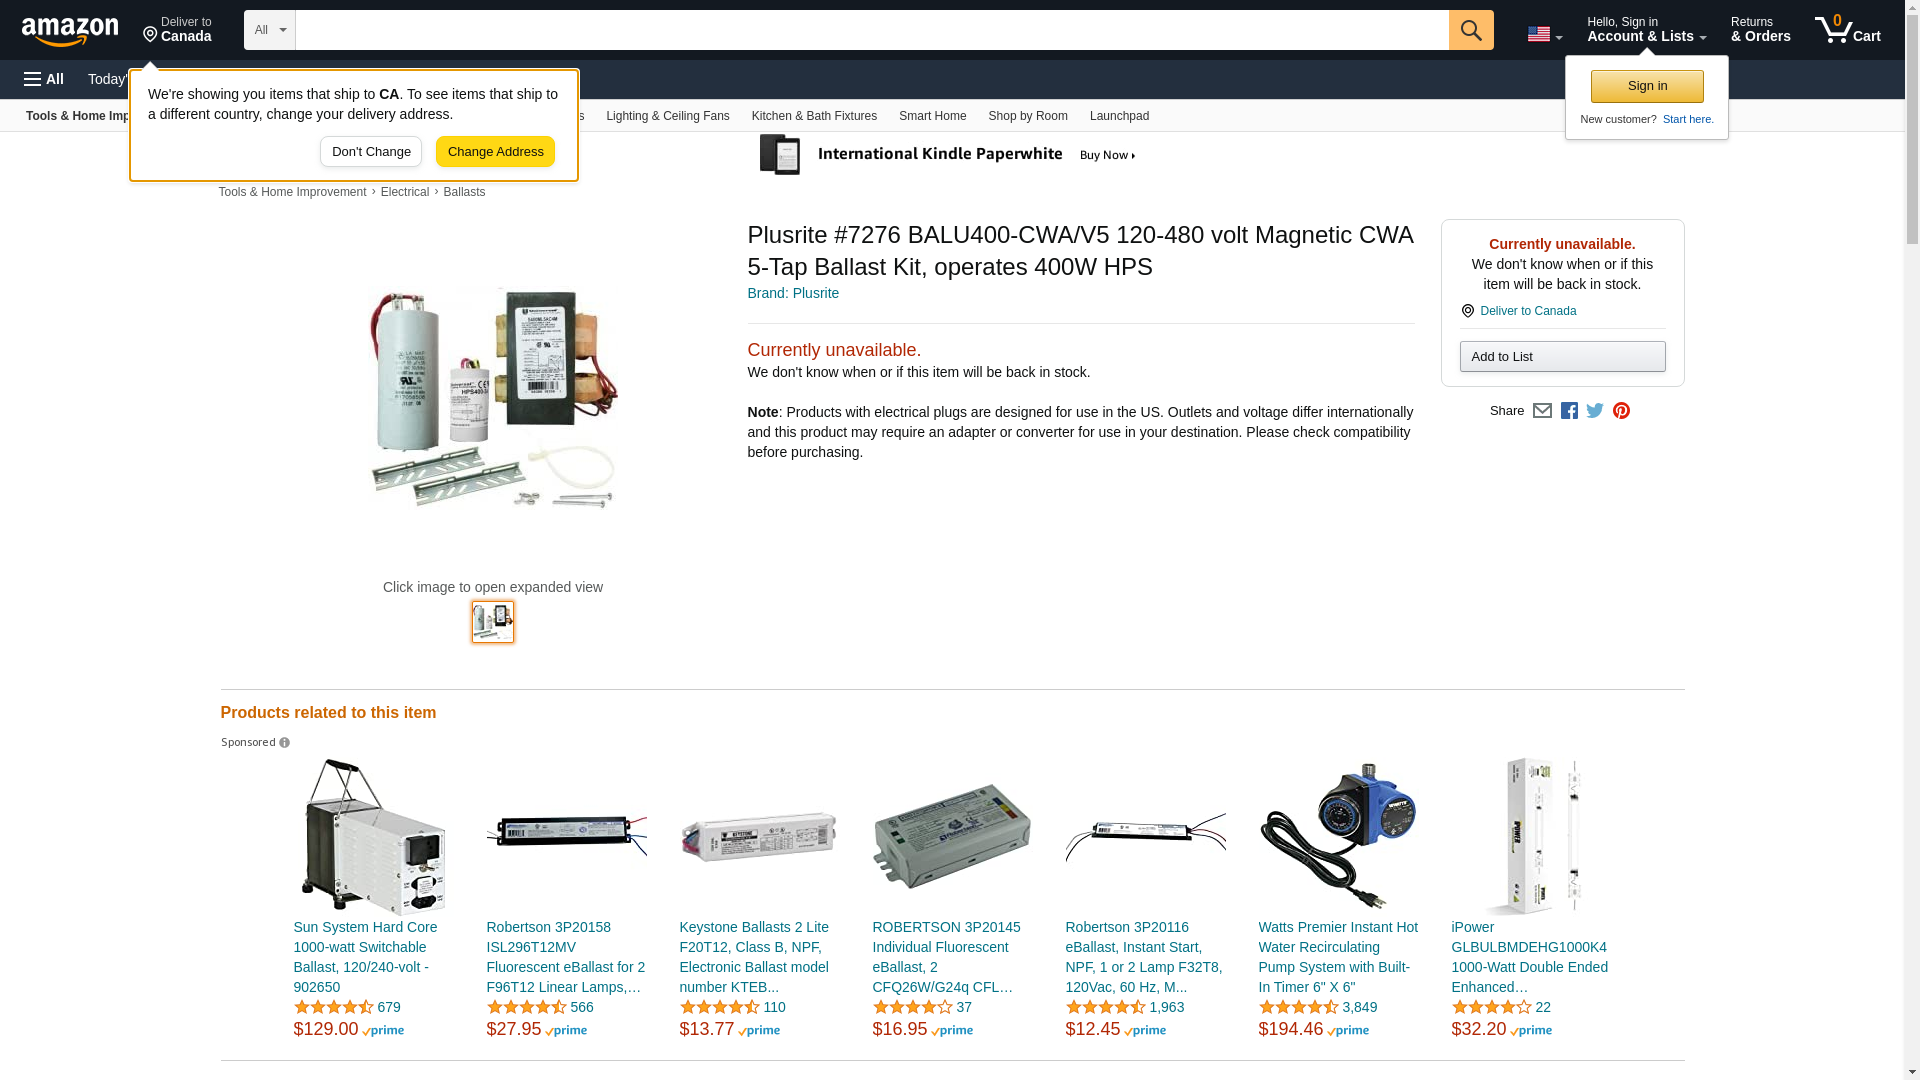Share product on Pinterest icon

point(1621,411)
